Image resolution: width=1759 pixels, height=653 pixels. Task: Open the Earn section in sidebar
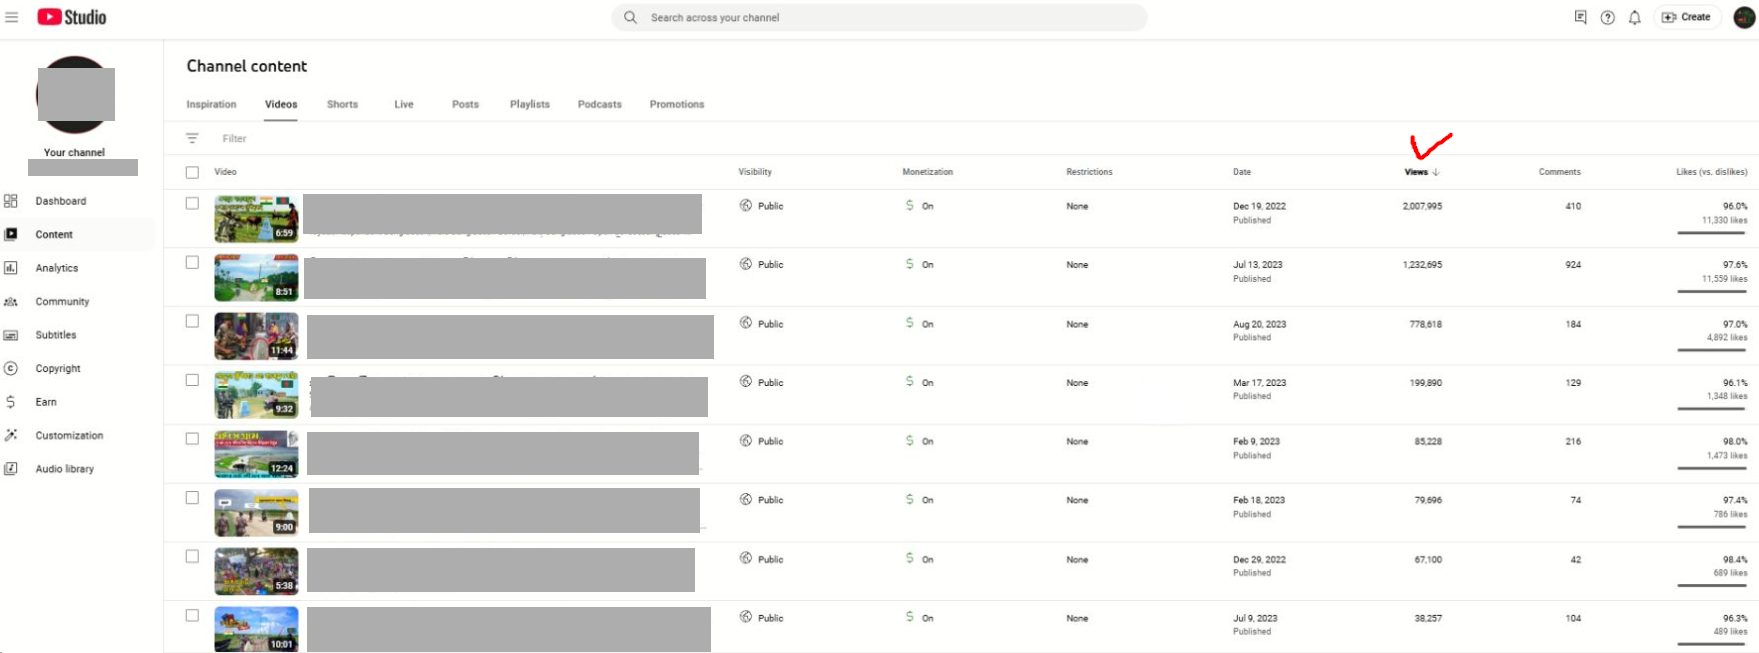pyautogui.click(x=46, y=402)
